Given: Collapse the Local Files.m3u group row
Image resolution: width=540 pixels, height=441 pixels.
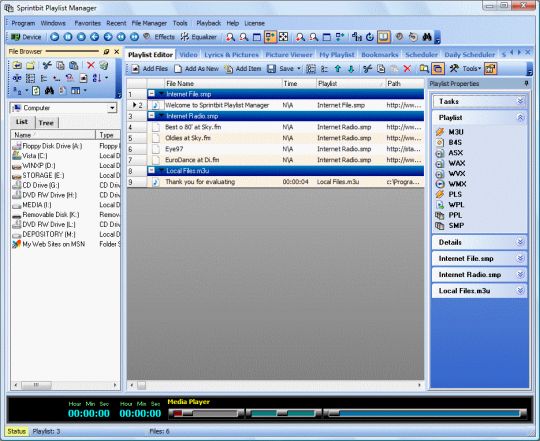Looking at the screenshot, I should point(151,170).
